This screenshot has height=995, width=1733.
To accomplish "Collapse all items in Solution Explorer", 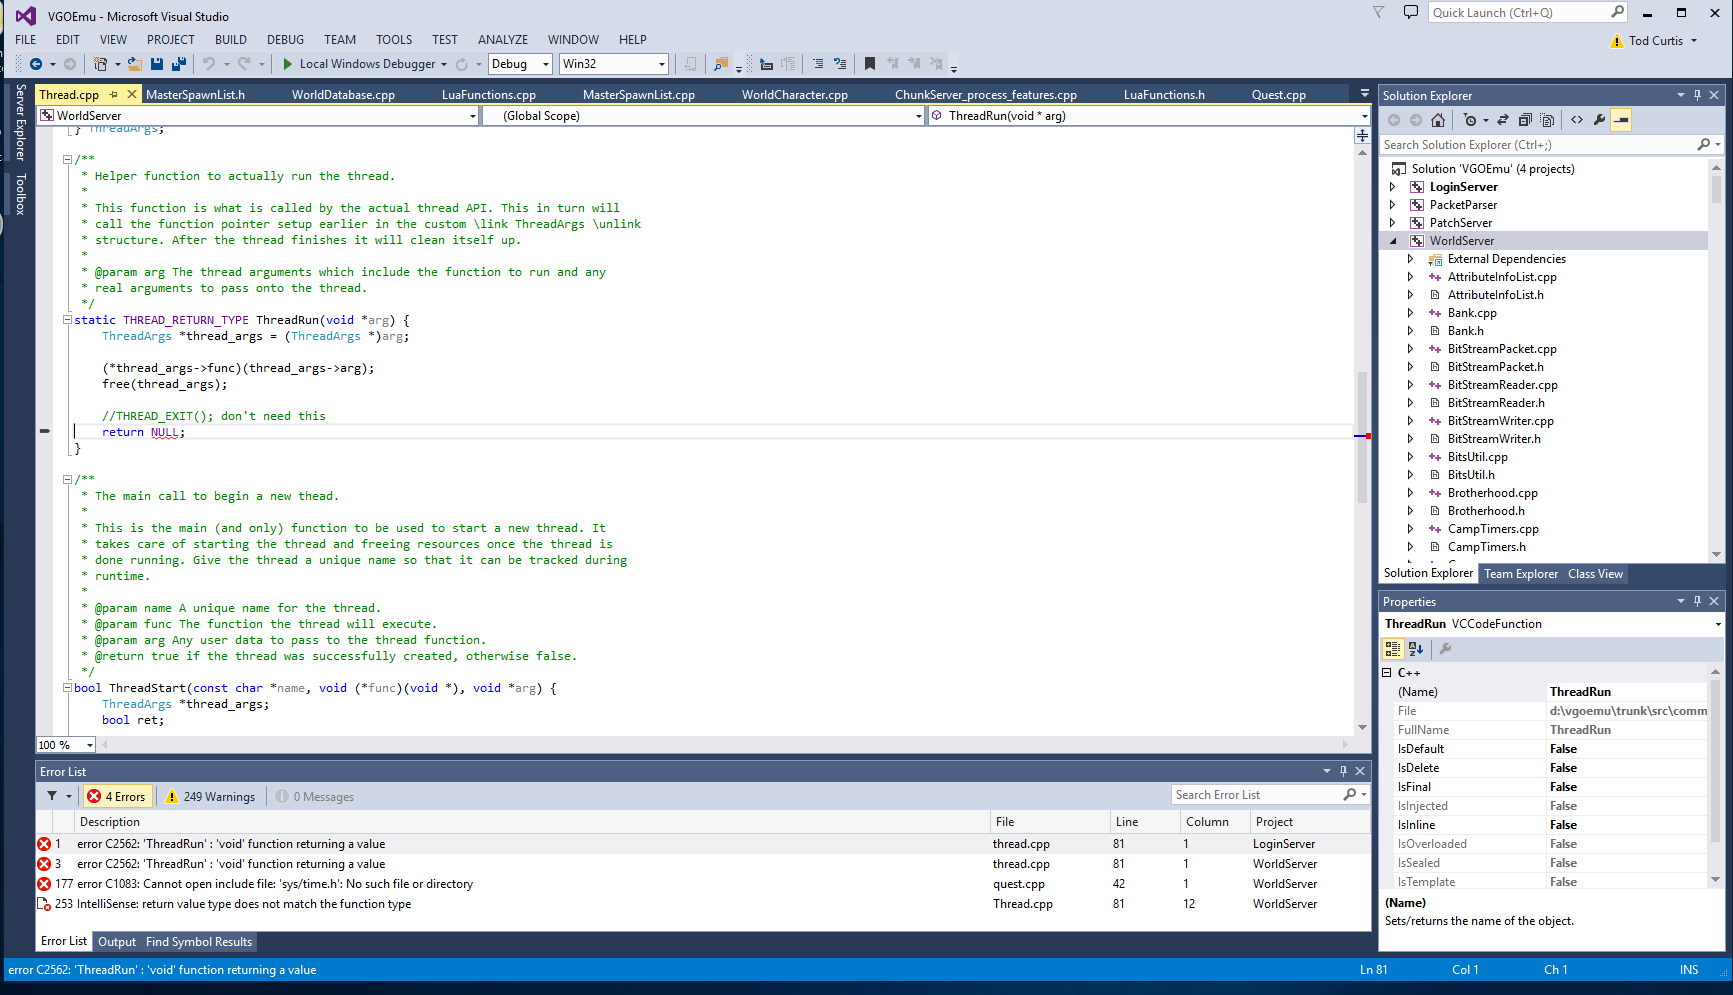I will click(x=1525, y=120).
